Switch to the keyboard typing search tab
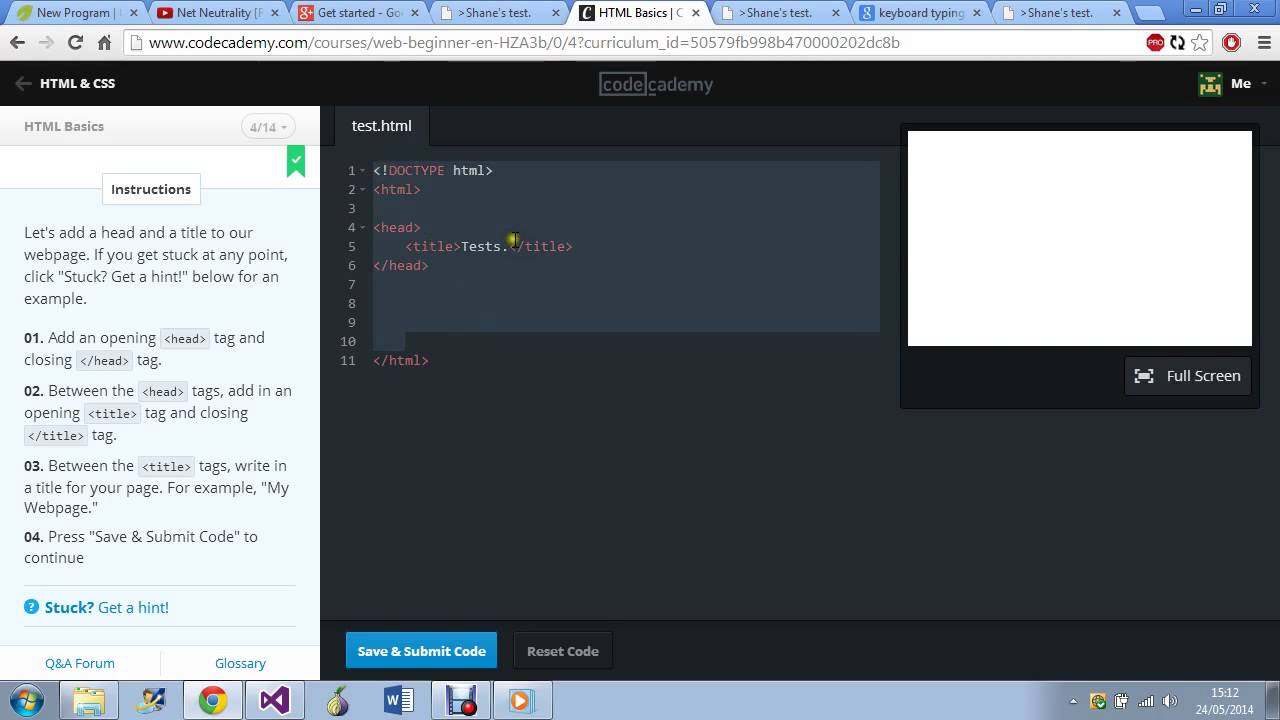 pyautogui.click(x=921, y=13)
